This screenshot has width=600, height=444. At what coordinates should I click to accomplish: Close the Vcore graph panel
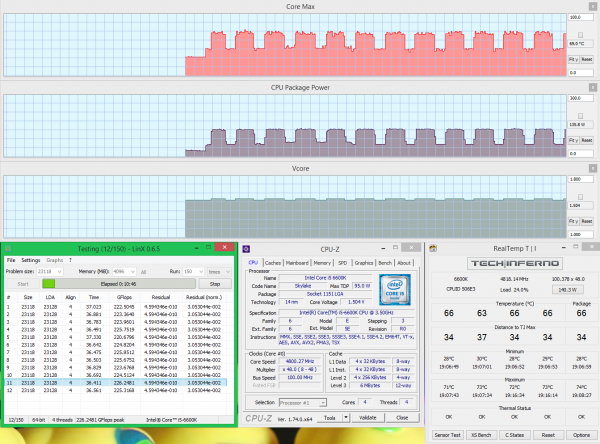pos(592,168)
